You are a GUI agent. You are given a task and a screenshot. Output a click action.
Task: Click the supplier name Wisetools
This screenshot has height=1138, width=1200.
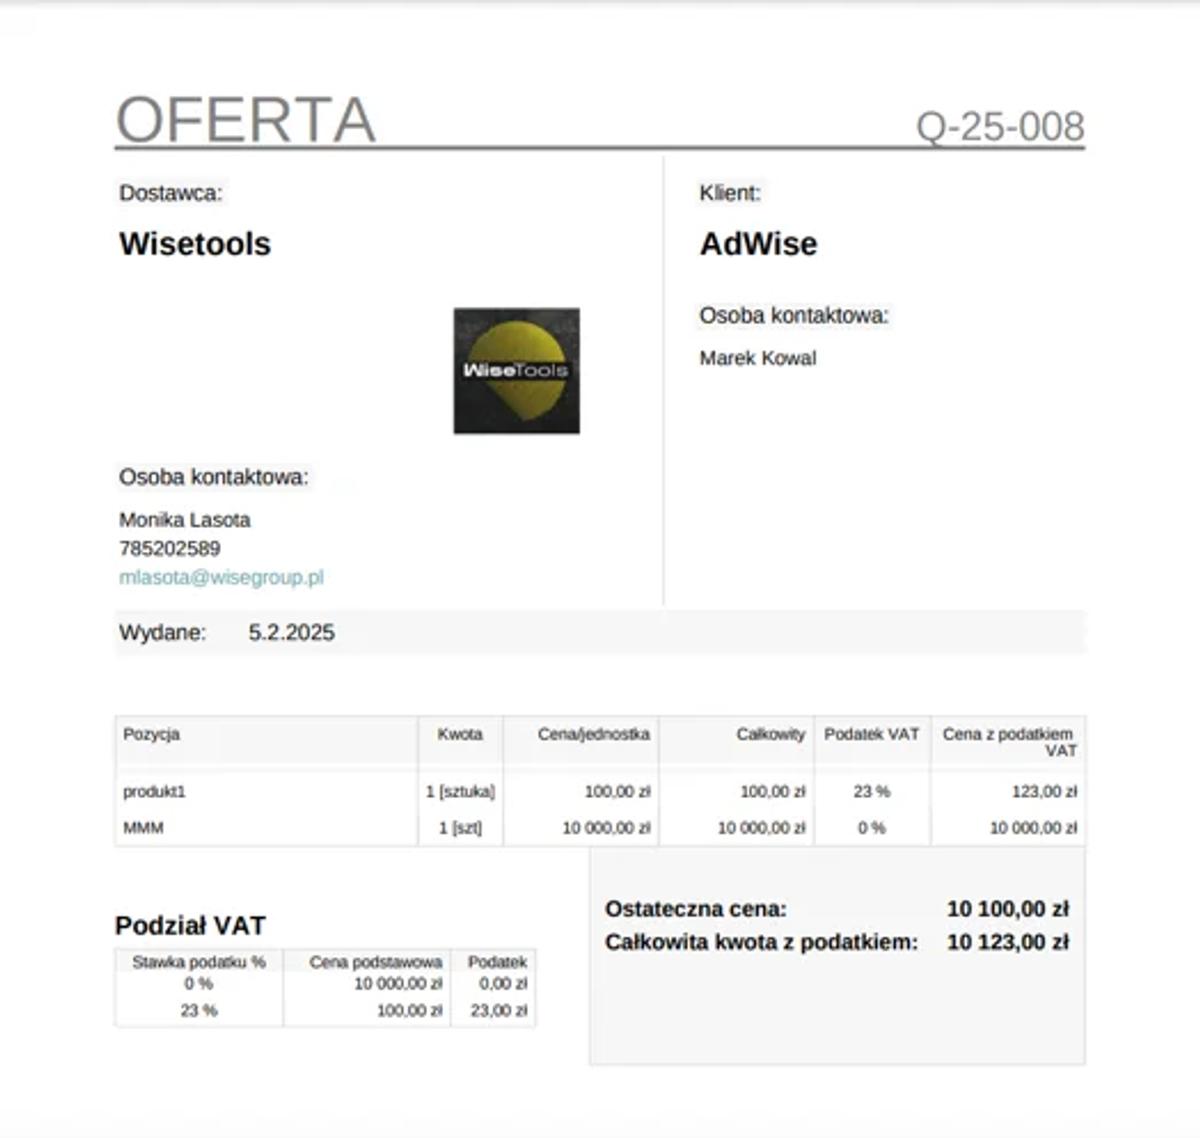click(195, 244)
